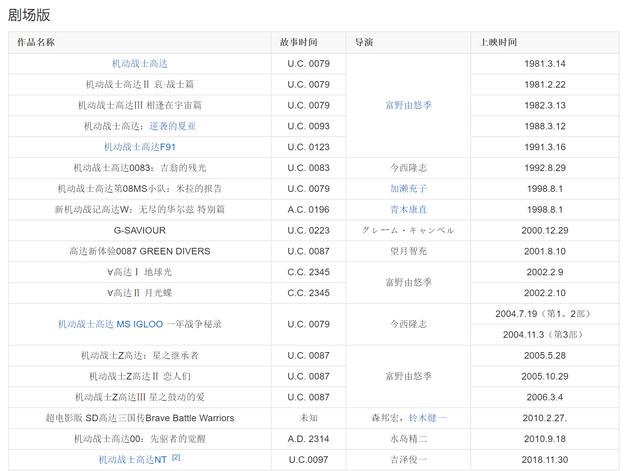Click the 作品名称 column header
Screen dimensions: 640x471
[x=36, y=42]
